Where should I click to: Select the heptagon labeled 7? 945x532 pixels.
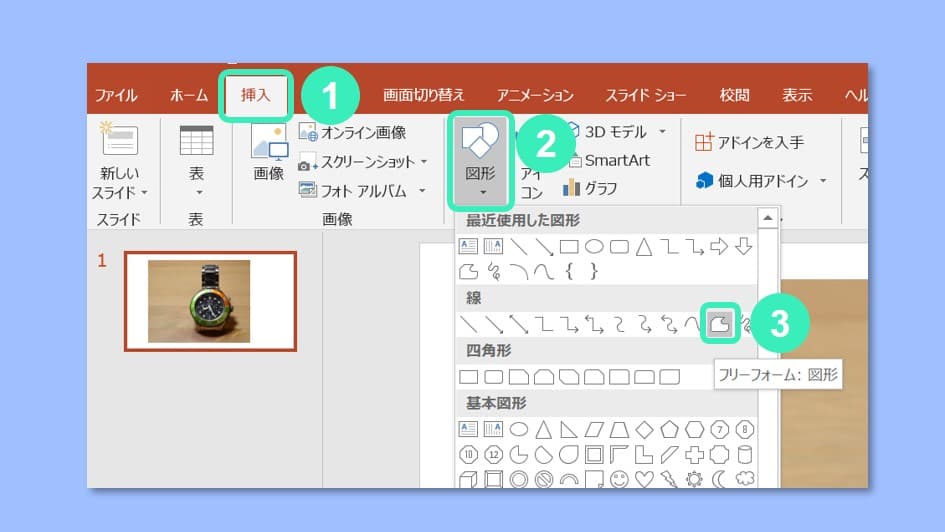[720, 430]
